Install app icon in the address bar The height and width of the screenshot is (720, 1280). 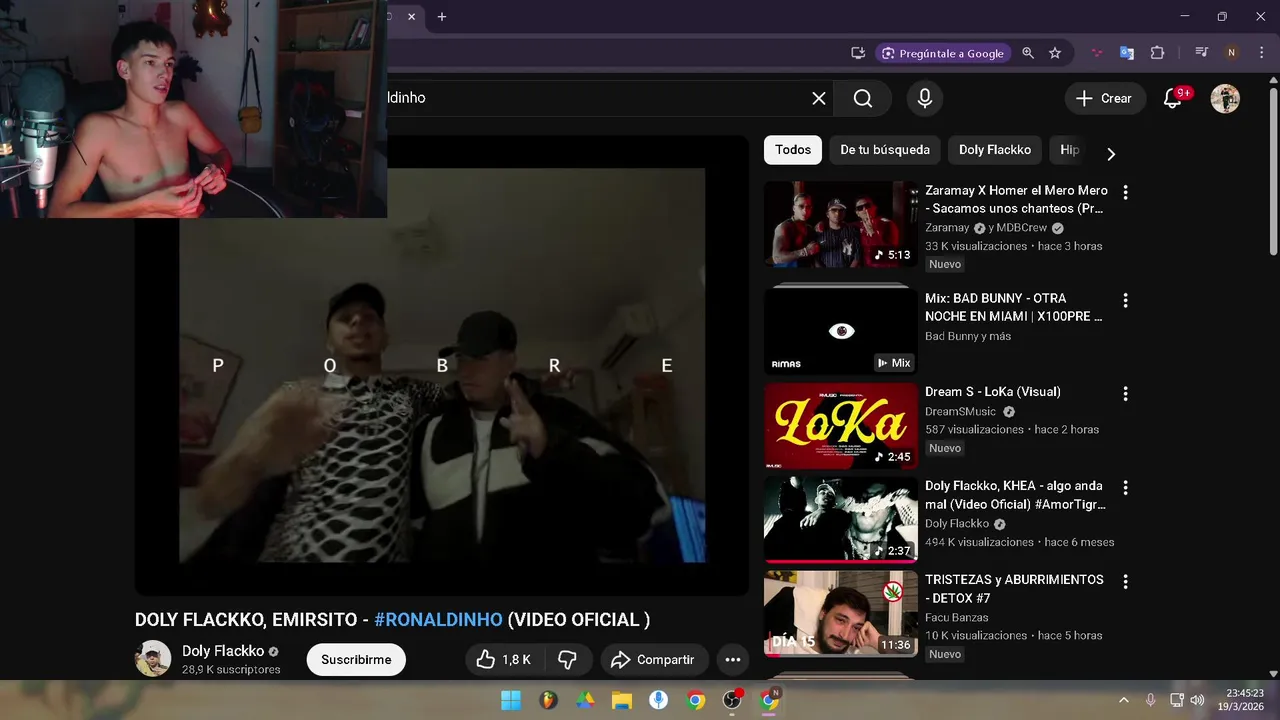858,53
